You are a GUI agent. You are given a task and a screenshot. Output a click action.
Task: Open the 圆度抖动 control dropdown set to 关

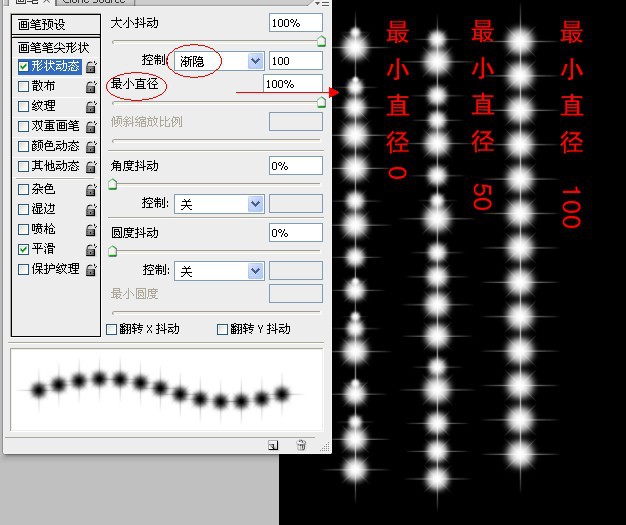[219, 271]
